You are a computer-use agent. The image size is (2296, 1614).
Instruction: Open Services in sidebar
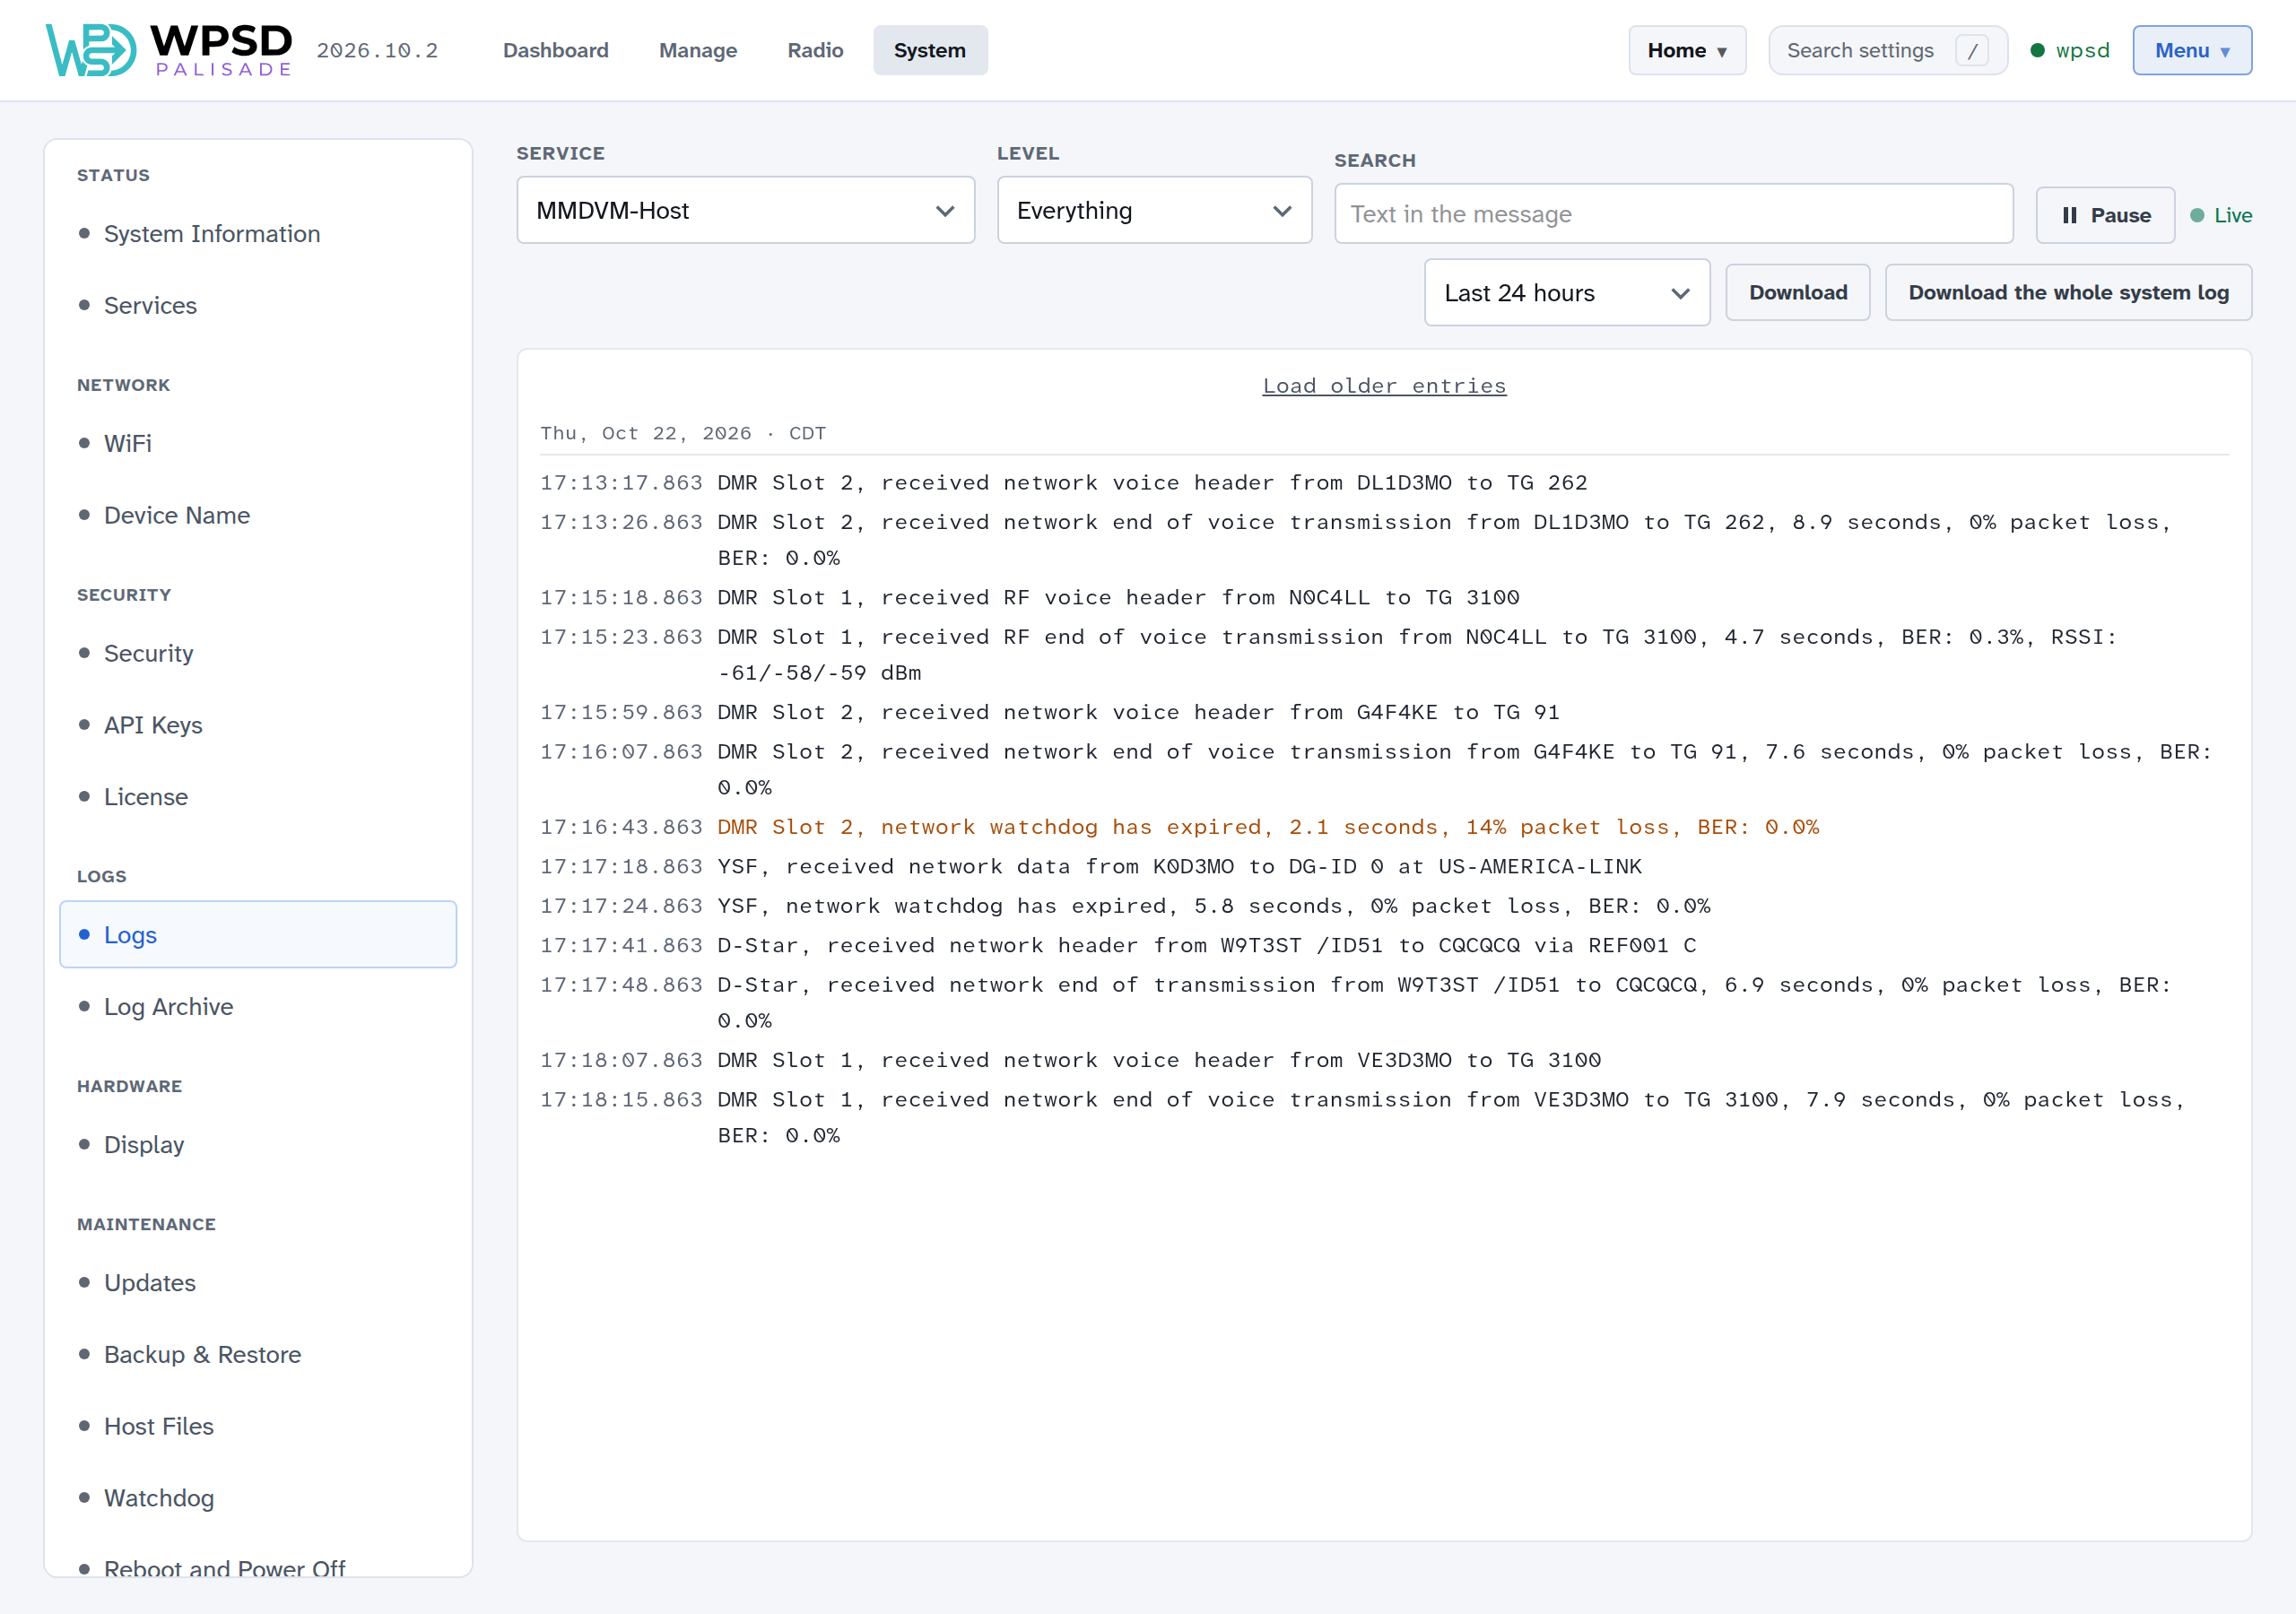point(258,305)
